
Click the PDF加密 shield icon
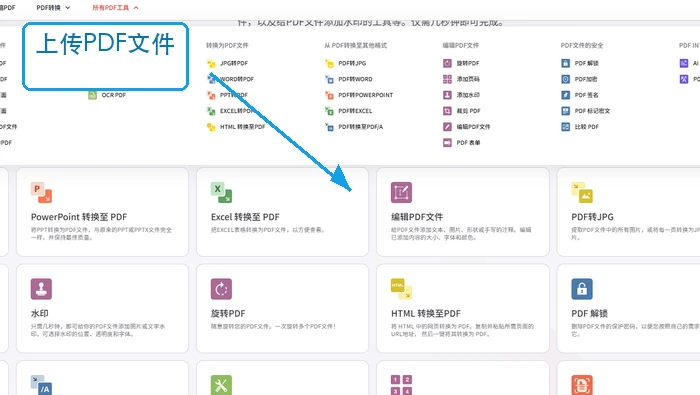click(566, 79)
